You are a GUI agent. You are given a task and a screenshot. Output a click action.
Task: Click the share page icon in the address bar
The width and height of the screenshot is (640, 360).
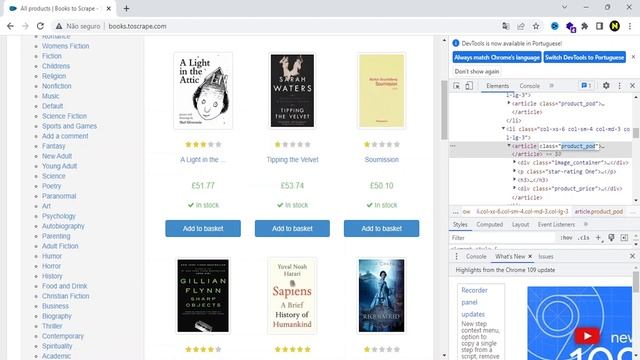521,26
